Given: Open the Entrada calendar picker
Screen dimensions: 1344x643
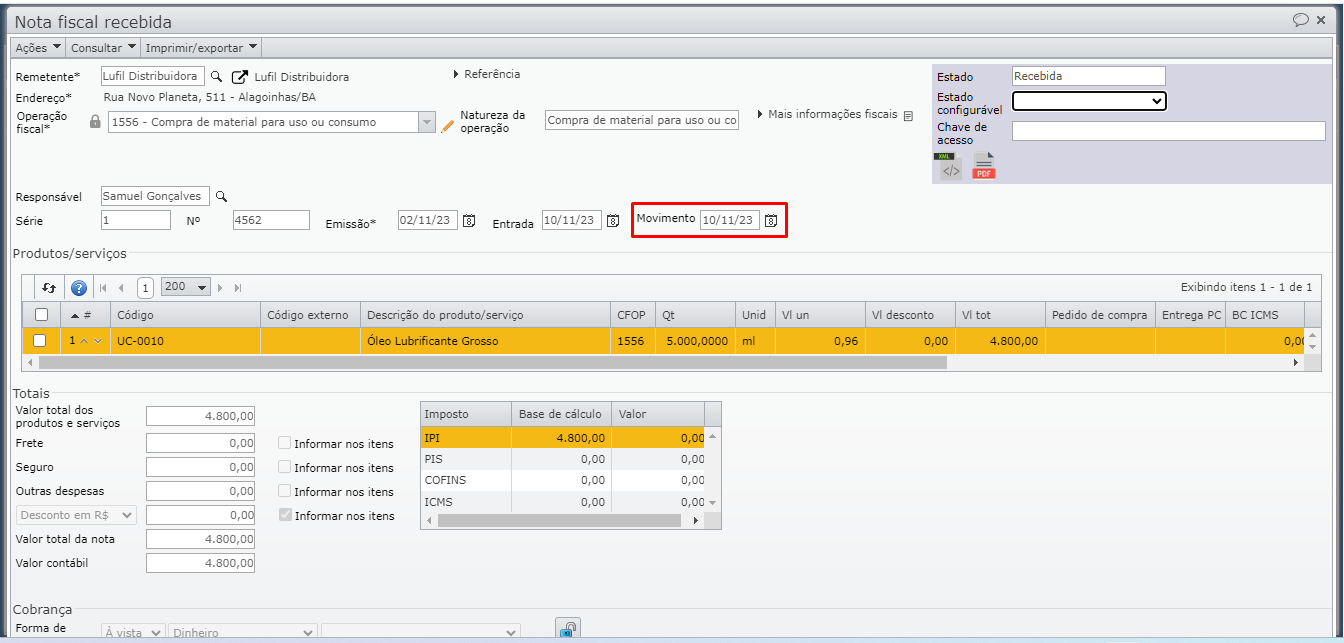Looking at the screenshot, I should pos(613,221).
